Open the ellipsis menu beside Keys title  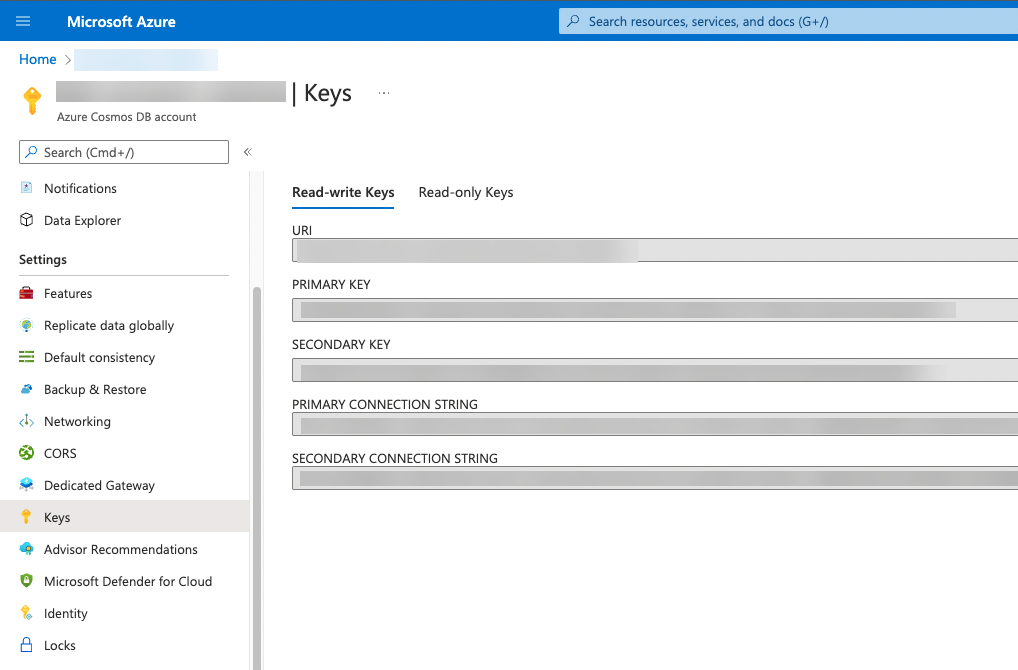point(384,93)
